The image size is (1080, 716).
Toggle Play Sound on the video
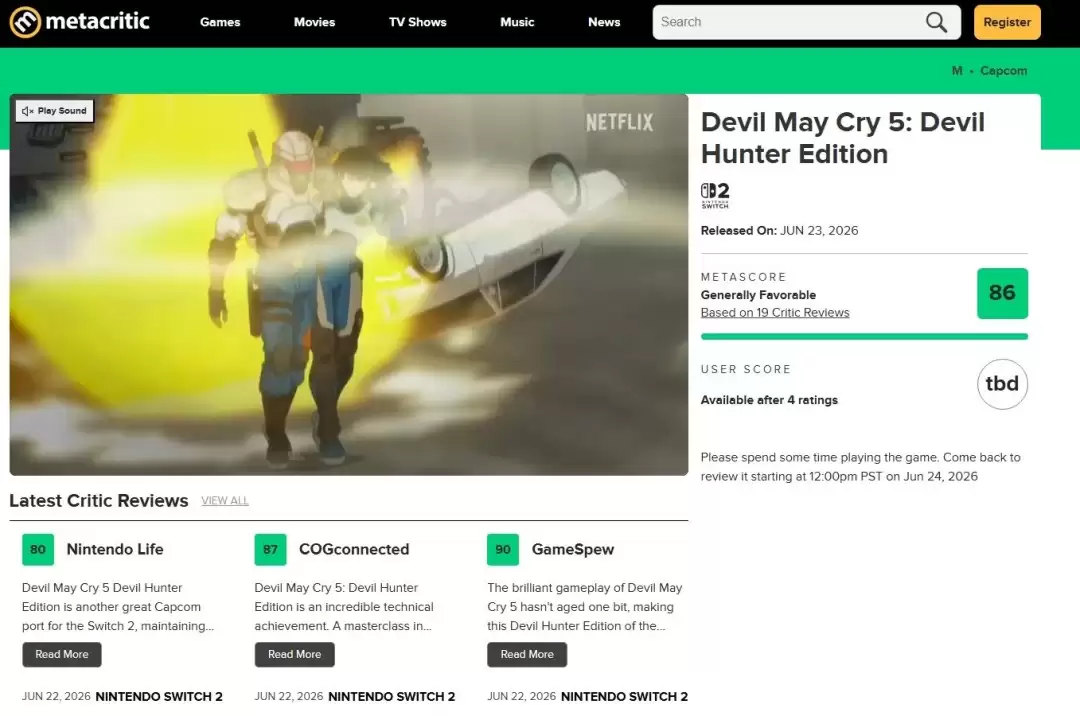[54, 111]
